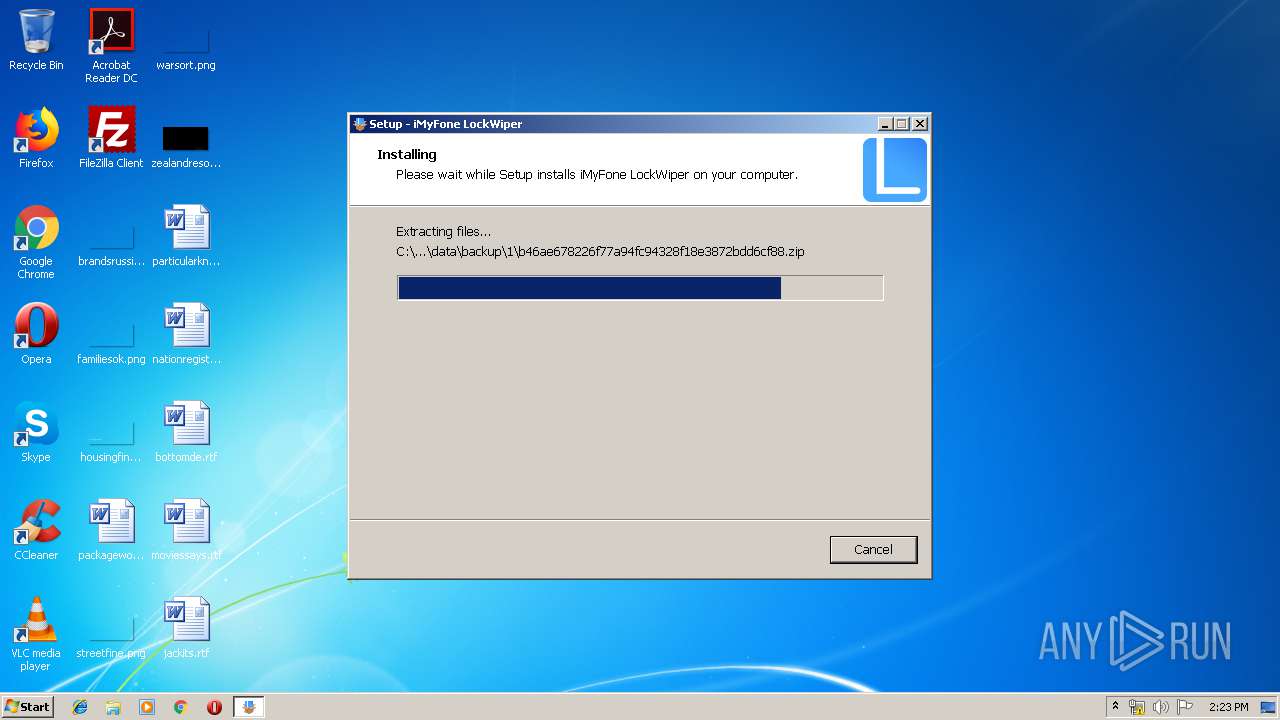Select the Google Chrome desktop shortcut
1280x720 pixels.
click(x=36, y=243)
